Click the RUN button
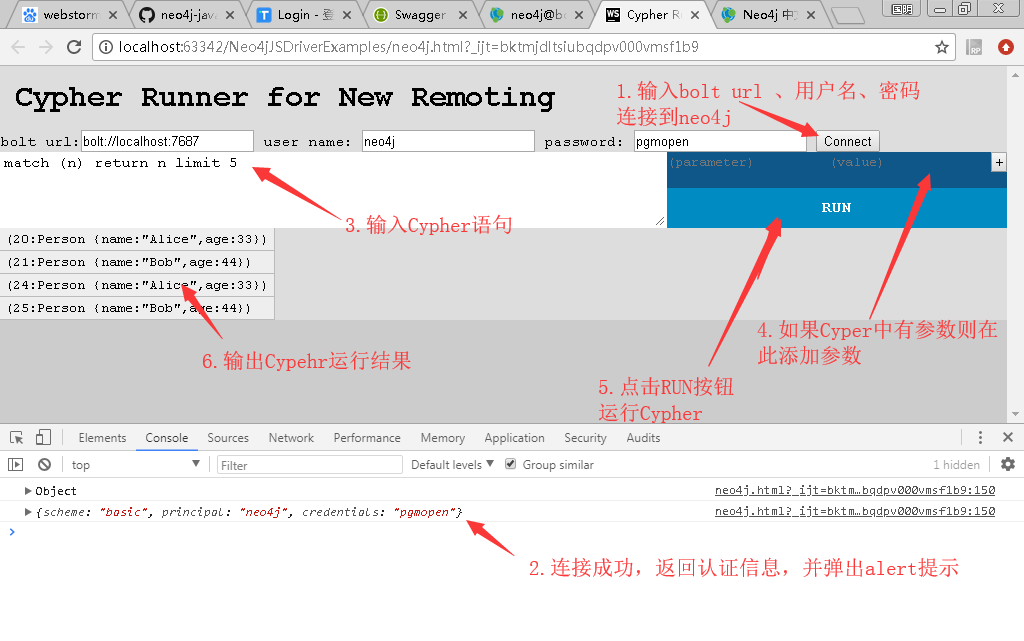The image size is (1024, 641). tap(837, 208)
